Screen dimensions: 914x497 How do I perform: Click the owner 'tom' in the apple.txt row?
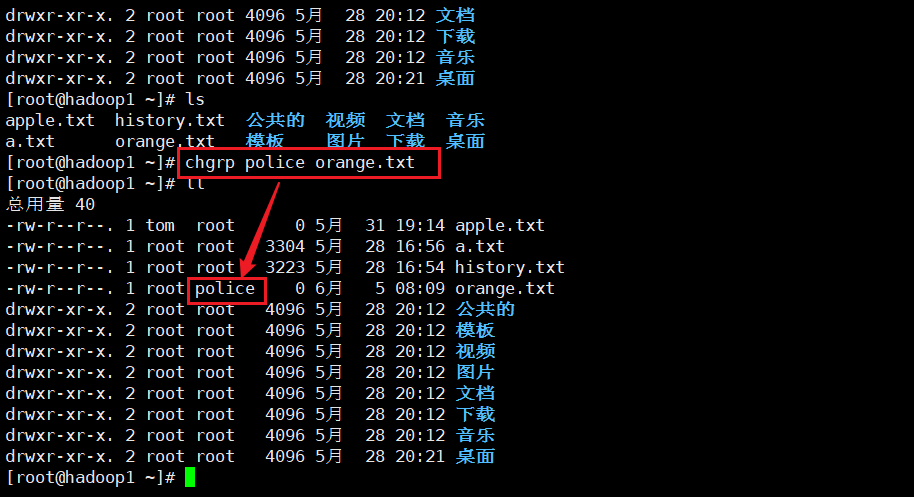[x=160, y=225]
